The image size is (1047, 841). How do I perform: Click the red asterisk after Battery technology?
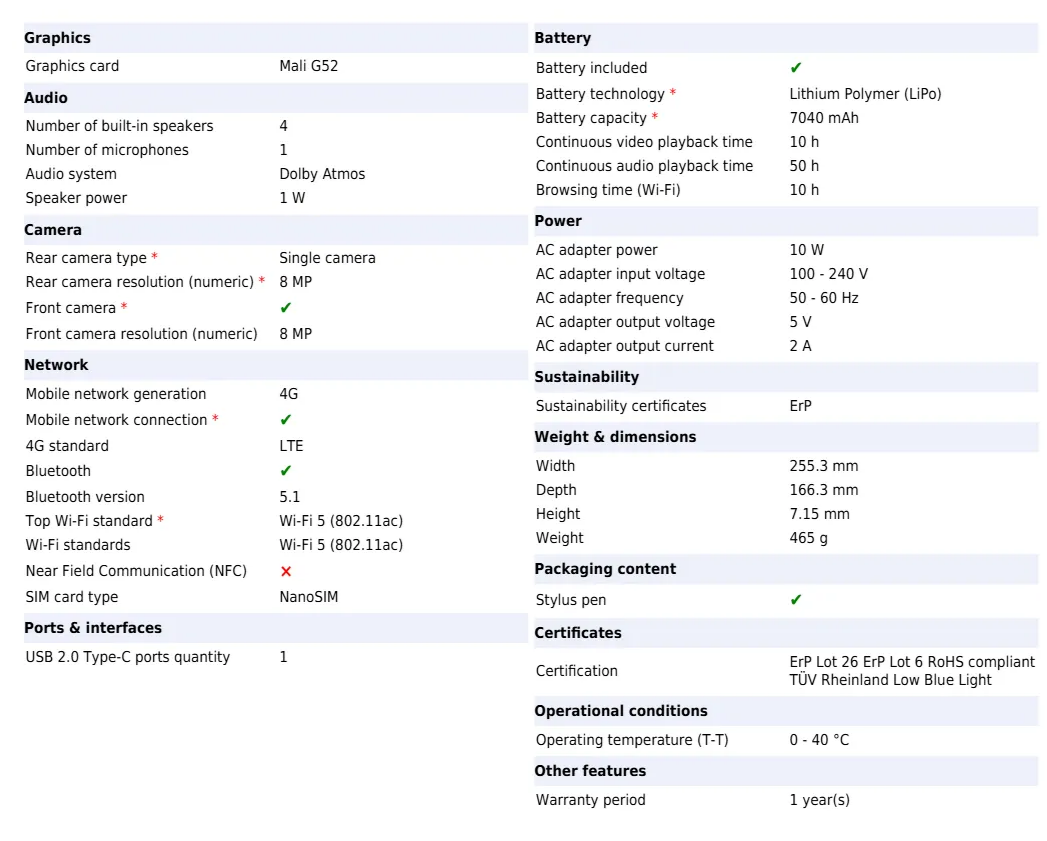[x=673, y=94]
